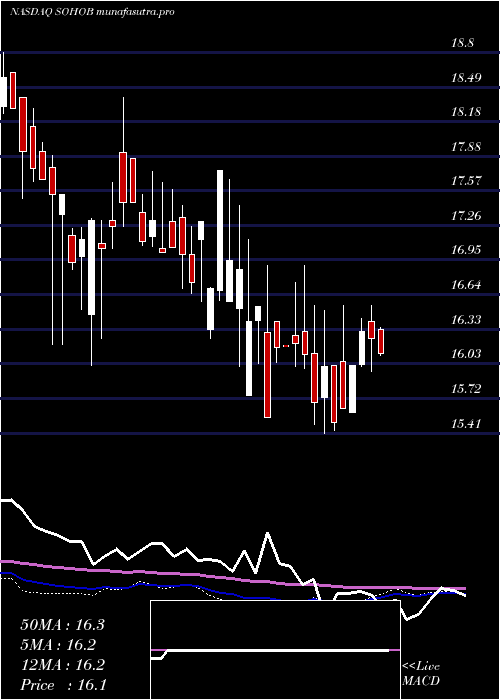The width and height of the screenshot is (500, 700).
Task: Click the white MACD line inside the box
Action: coord(270,653)
